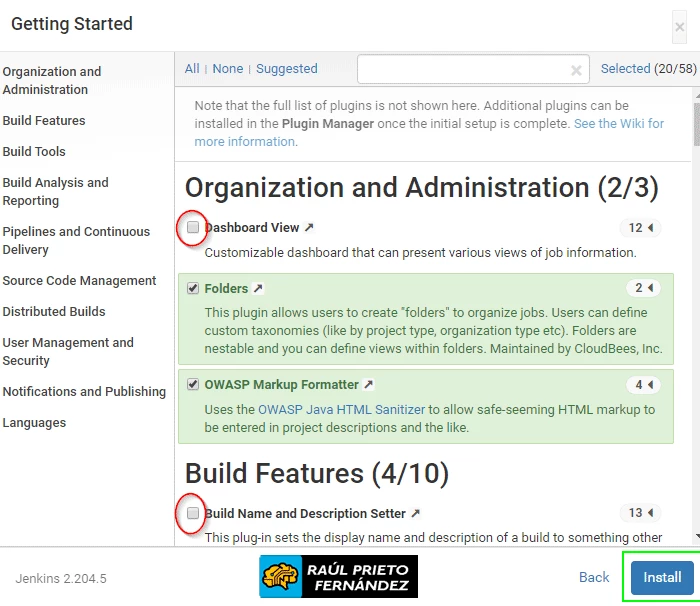Check the Build Name and Description Setter box
Screen dimensions: 700x606
(193, 513)
